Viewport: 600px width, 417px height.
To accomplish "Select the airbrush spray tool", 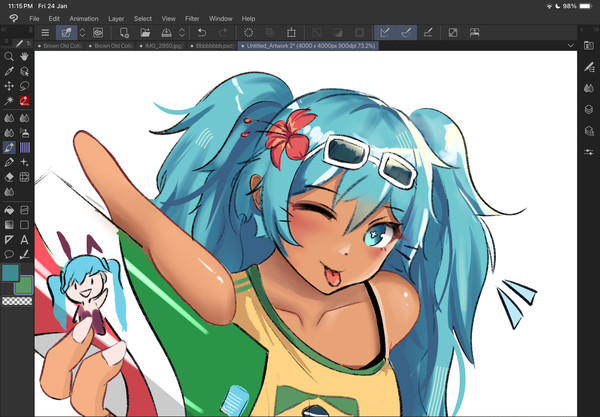I will [x=24, y=133].
